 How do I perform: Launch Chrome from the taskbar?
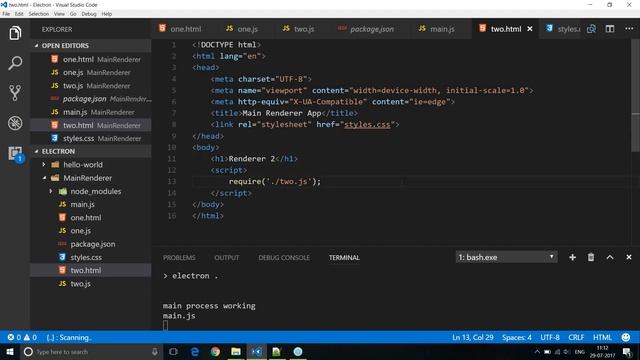tap(215, 352)
